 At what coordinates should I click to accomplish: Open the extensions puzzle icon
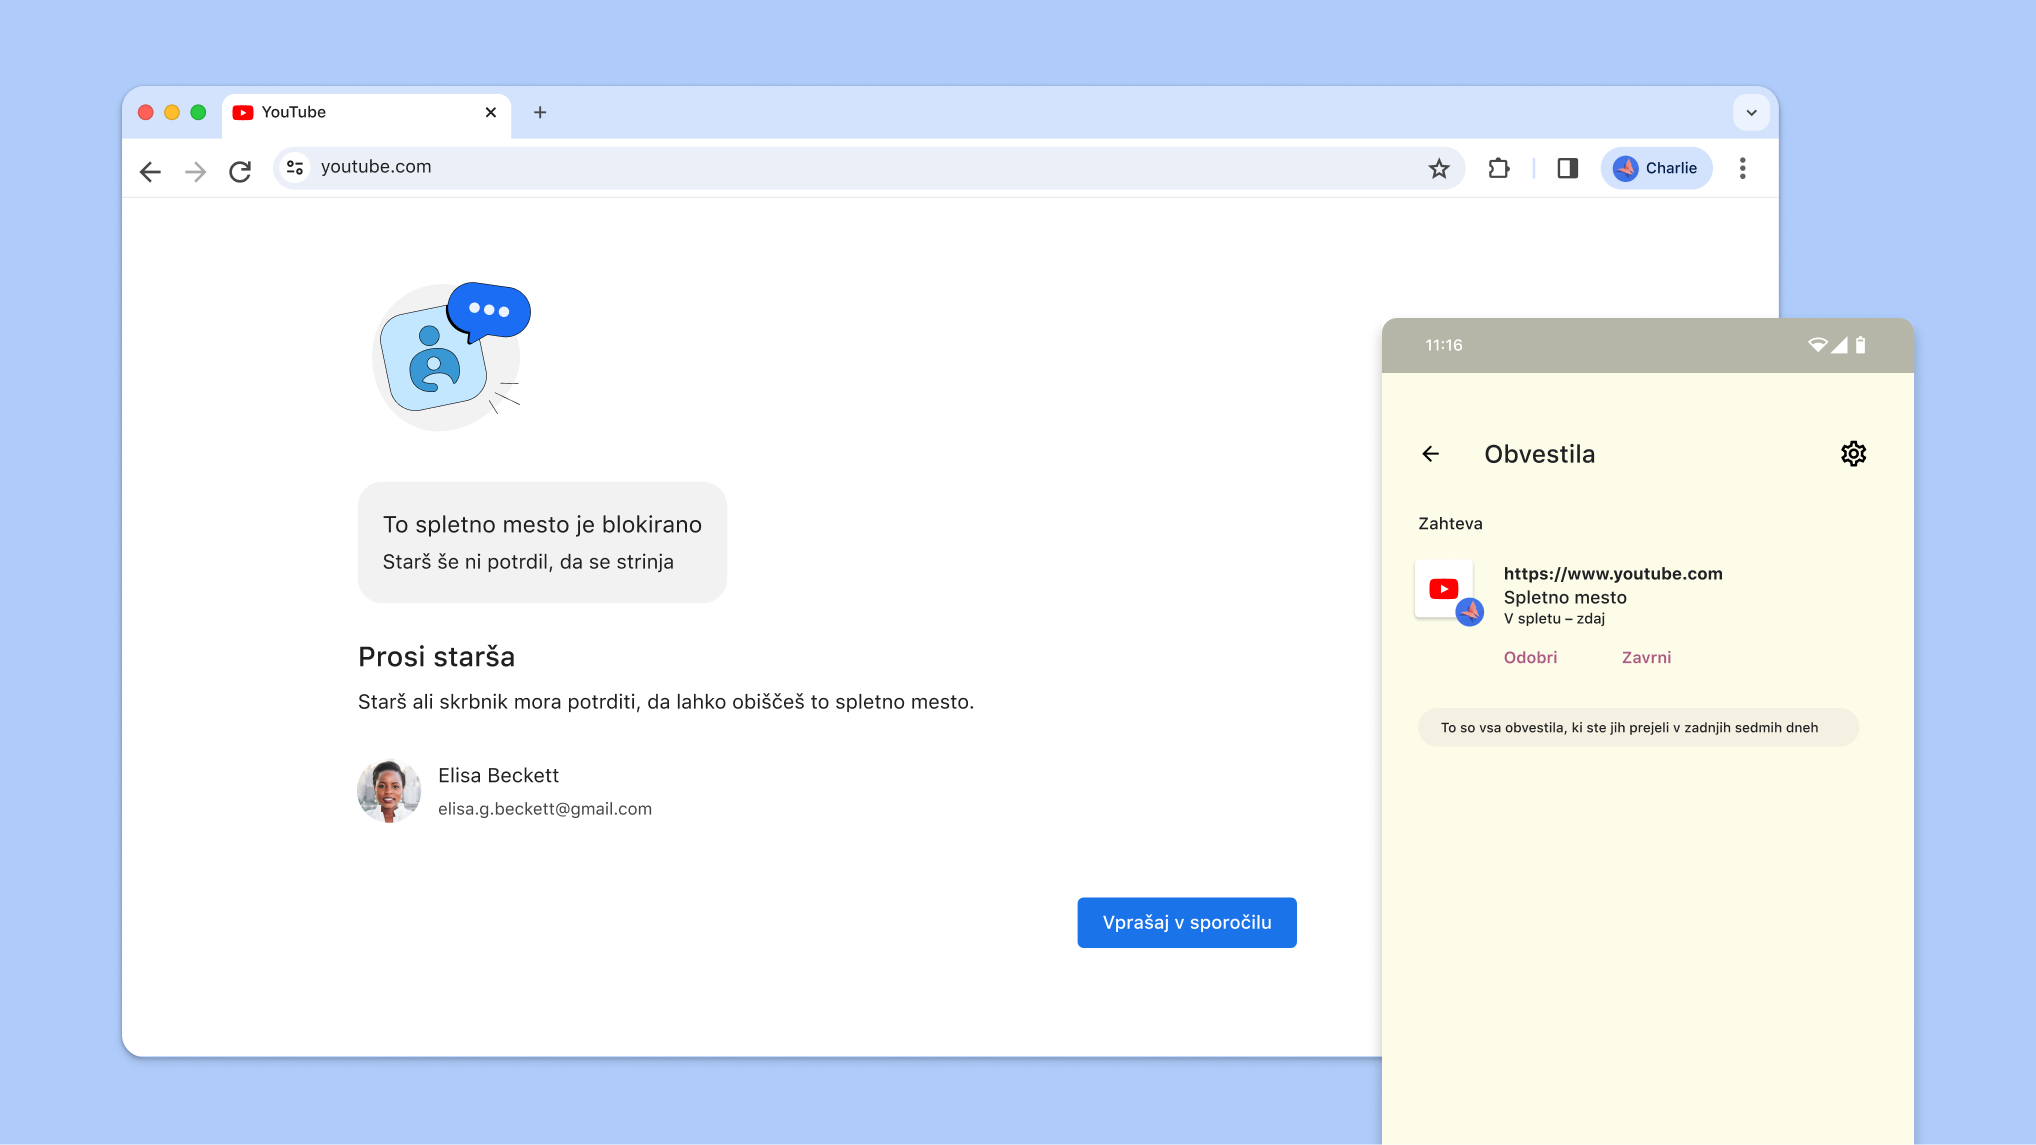[1498, 168]
